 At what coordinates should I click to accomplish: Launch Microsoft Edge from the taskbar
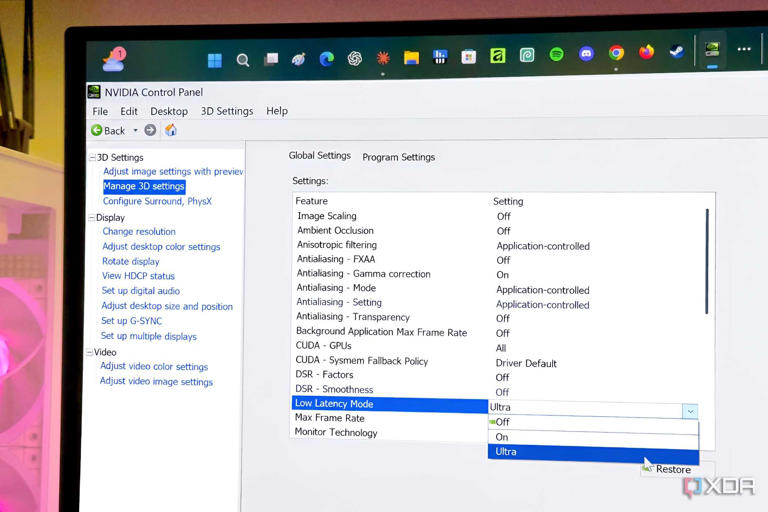point(327,59)
